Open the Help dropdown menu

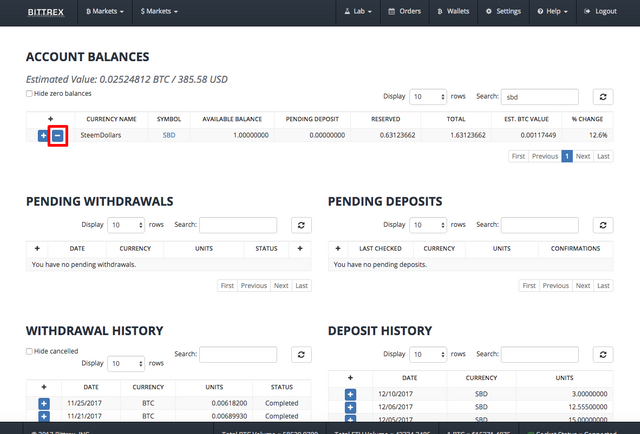pyautogui.click(x=553, y=11)
